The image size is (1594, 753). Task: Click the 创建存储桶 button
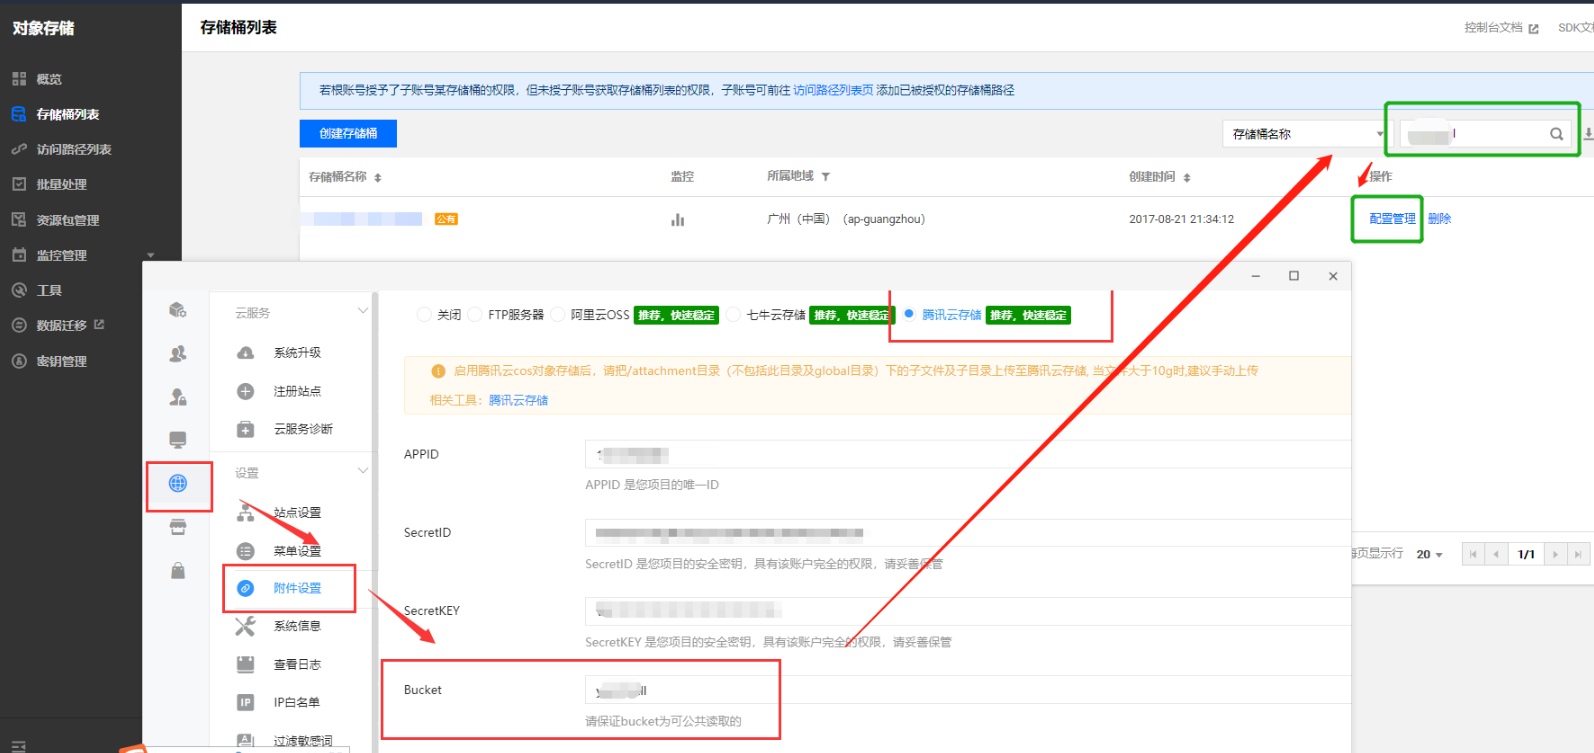(348, 134)
